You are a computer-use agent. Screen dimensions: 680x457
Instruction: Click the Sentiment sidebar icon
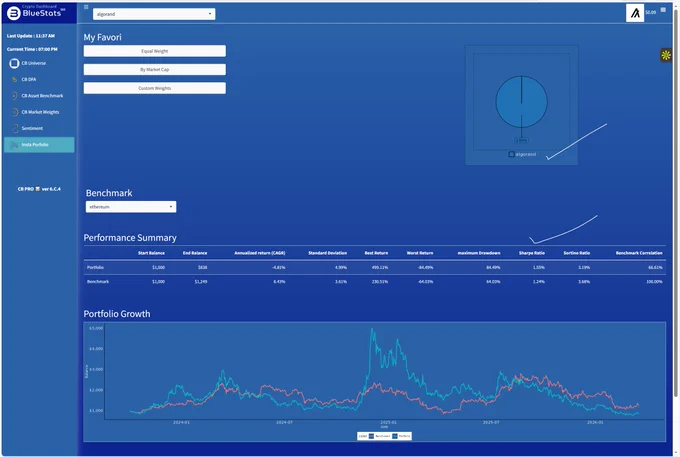(14, 128)
